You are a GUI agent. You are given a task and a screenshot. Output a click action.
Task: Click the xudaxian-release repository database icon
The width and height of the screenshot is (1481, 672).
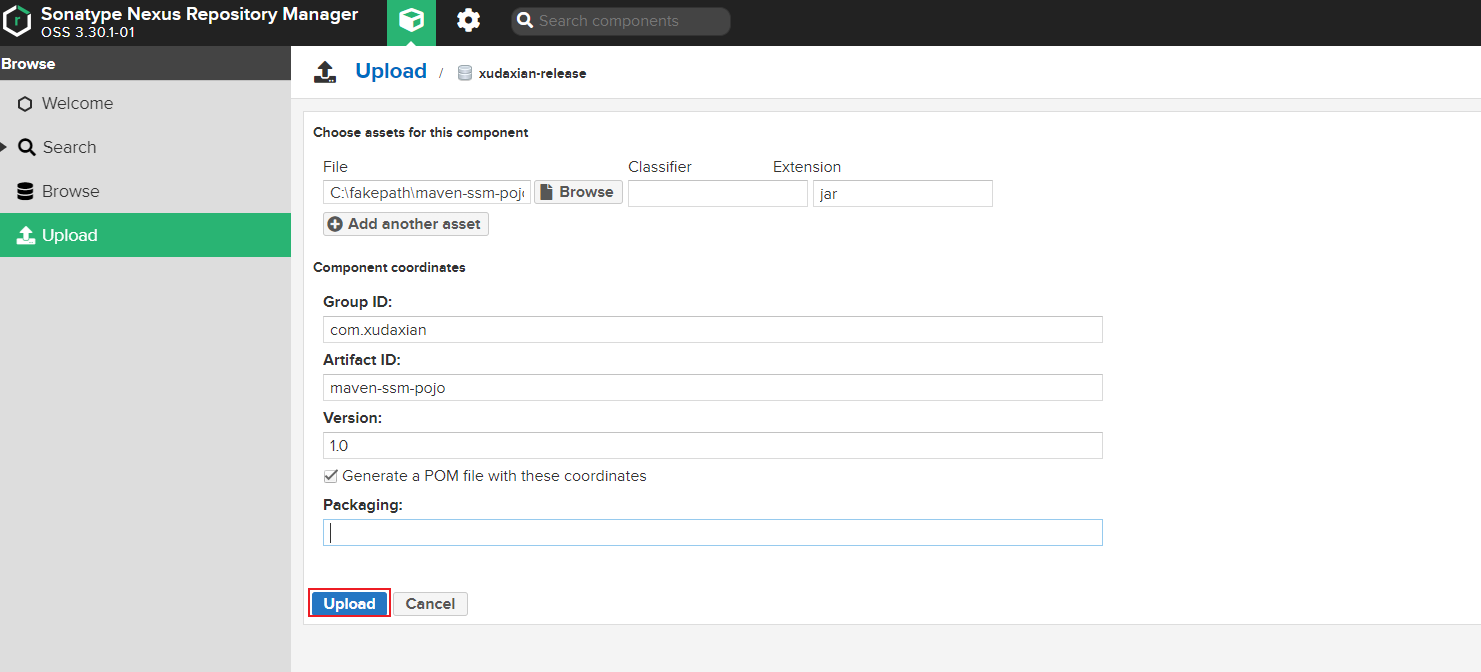point(465,73)
